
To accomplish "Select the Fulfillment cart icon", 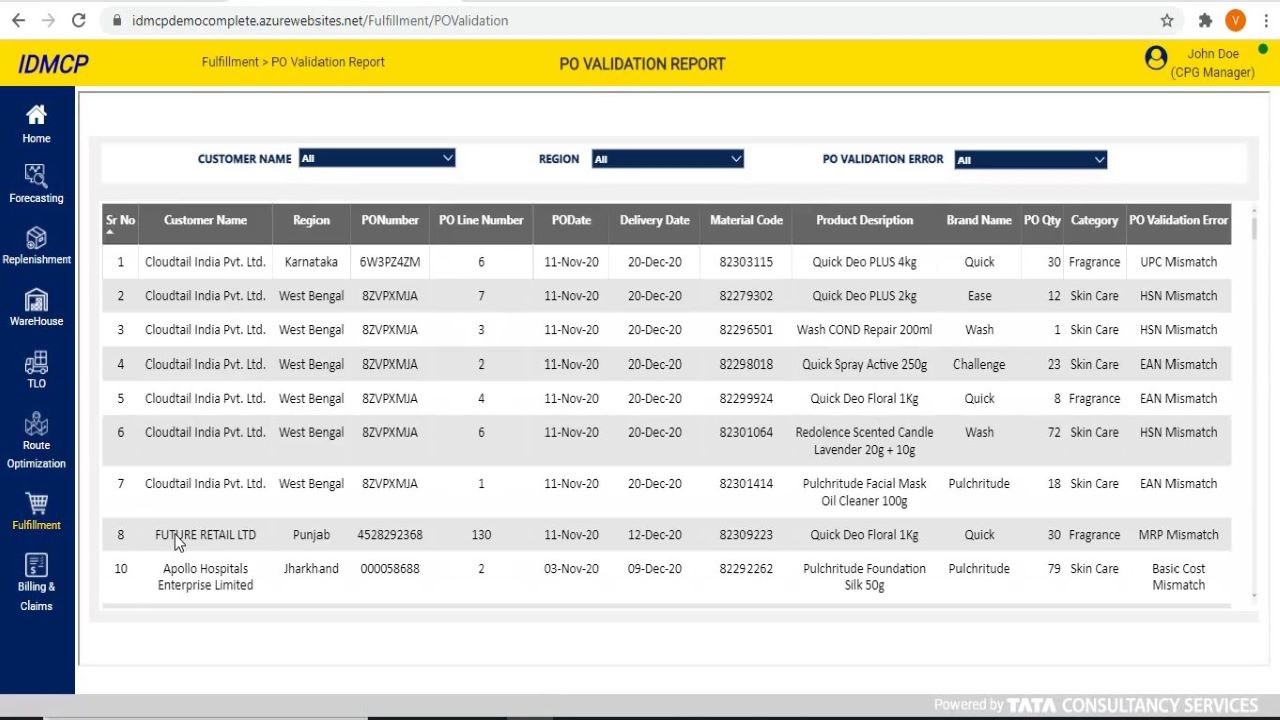I will click(36, 503).
